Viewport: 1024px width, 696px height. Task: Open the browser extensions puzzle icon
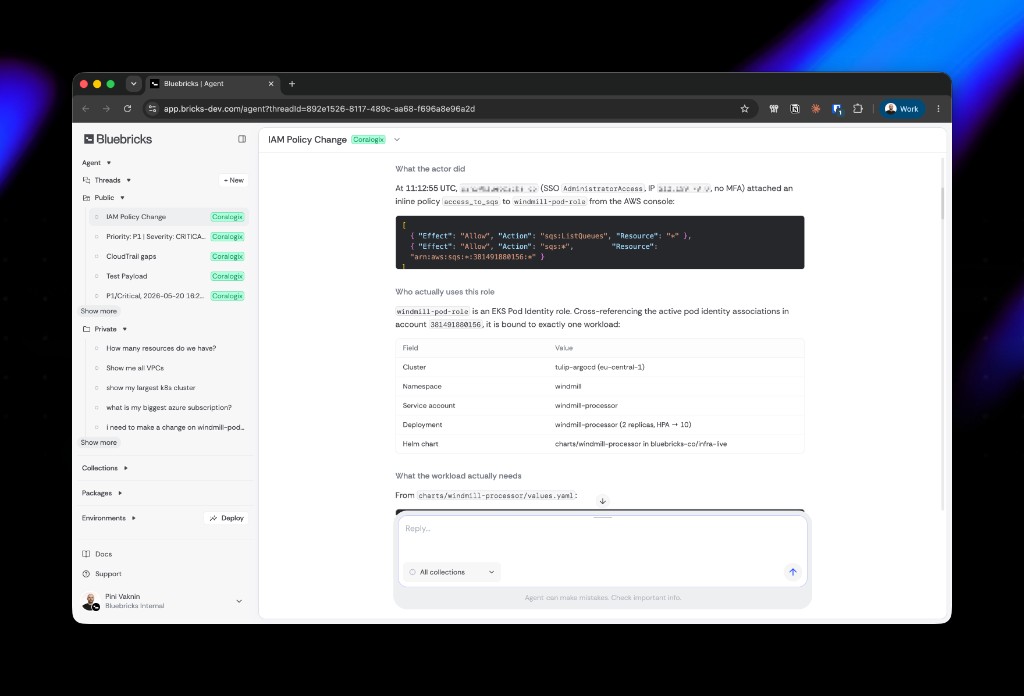pos(858,109)
